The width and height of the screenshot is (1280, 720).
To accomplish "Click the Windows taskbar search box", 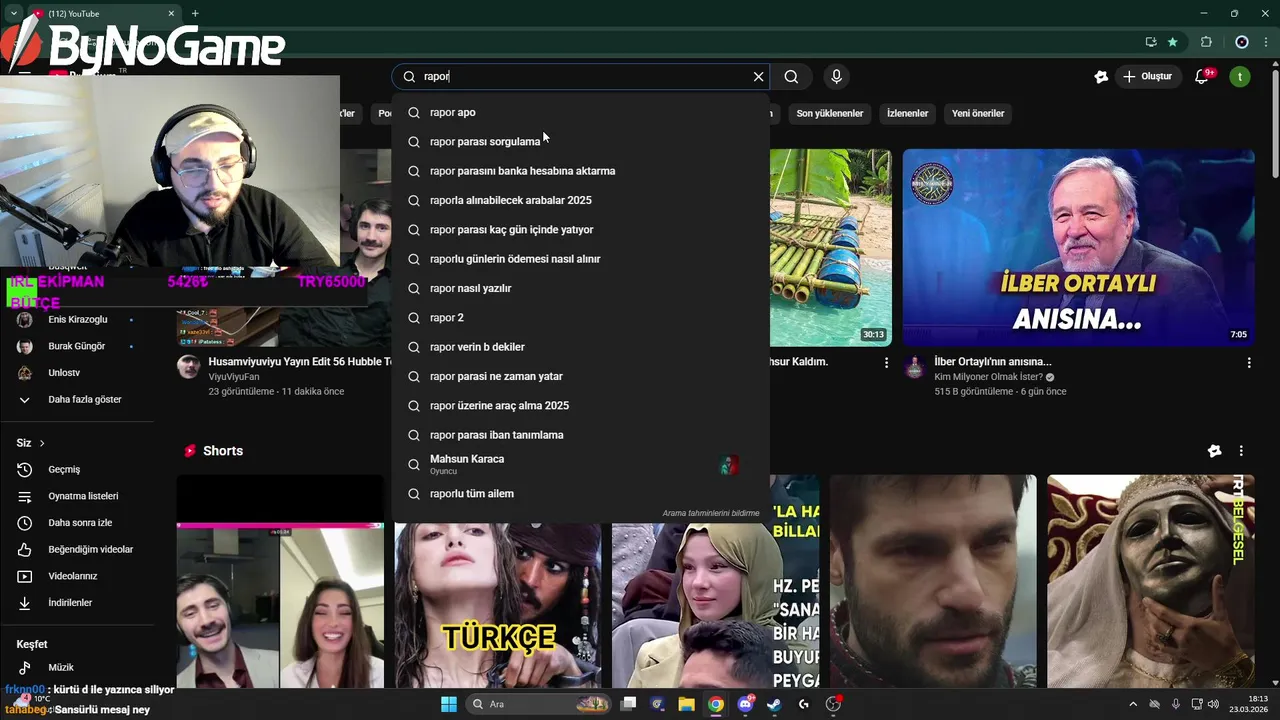I will (x=538, y=704).
